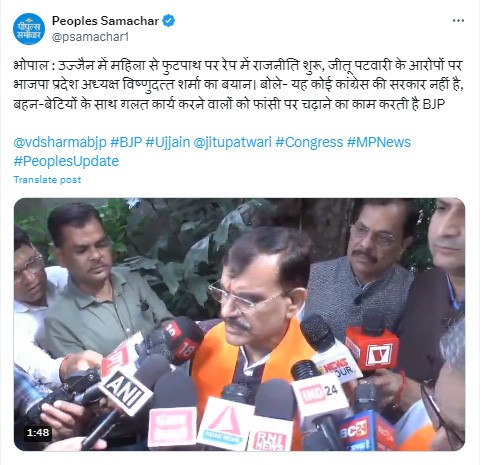Open the #Ujjain hashtag

168,142
